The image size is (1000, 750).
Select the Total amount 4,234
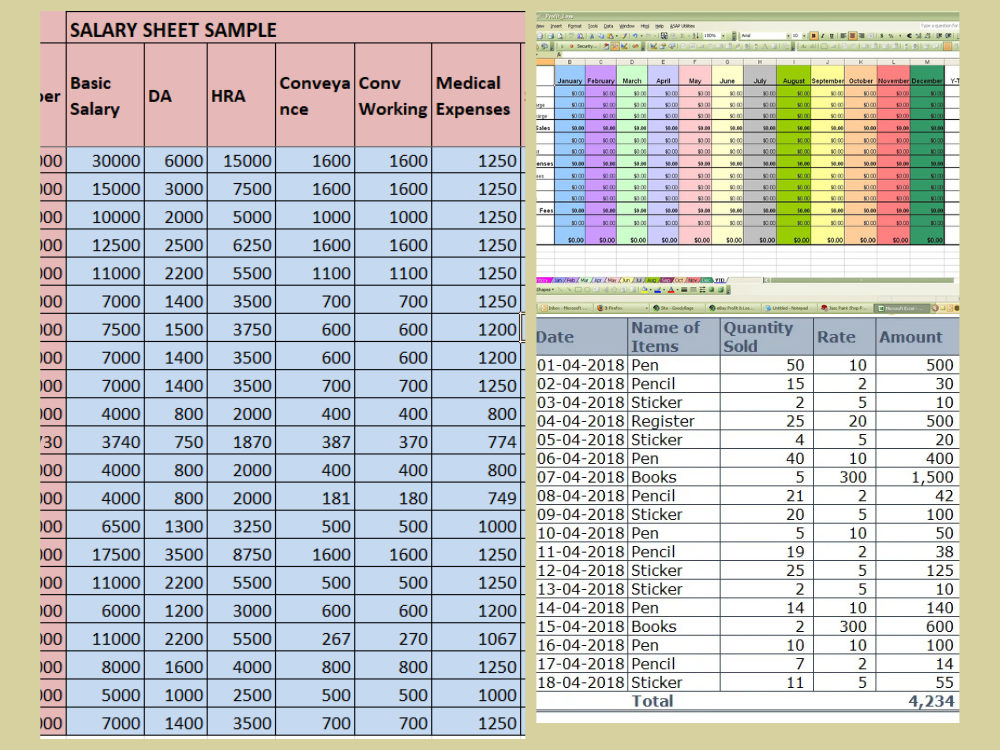pyautogui.click(x=930, y=701)
